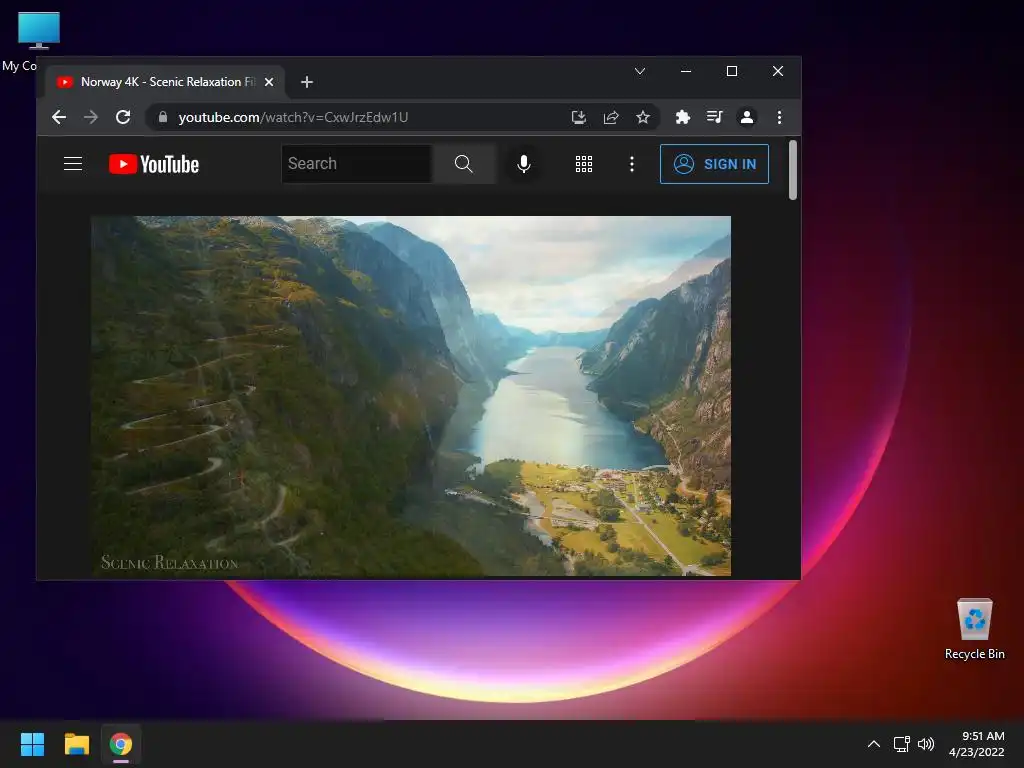1024x768 pixels.
Task: Open the network status tray icon
Action: 902,744
